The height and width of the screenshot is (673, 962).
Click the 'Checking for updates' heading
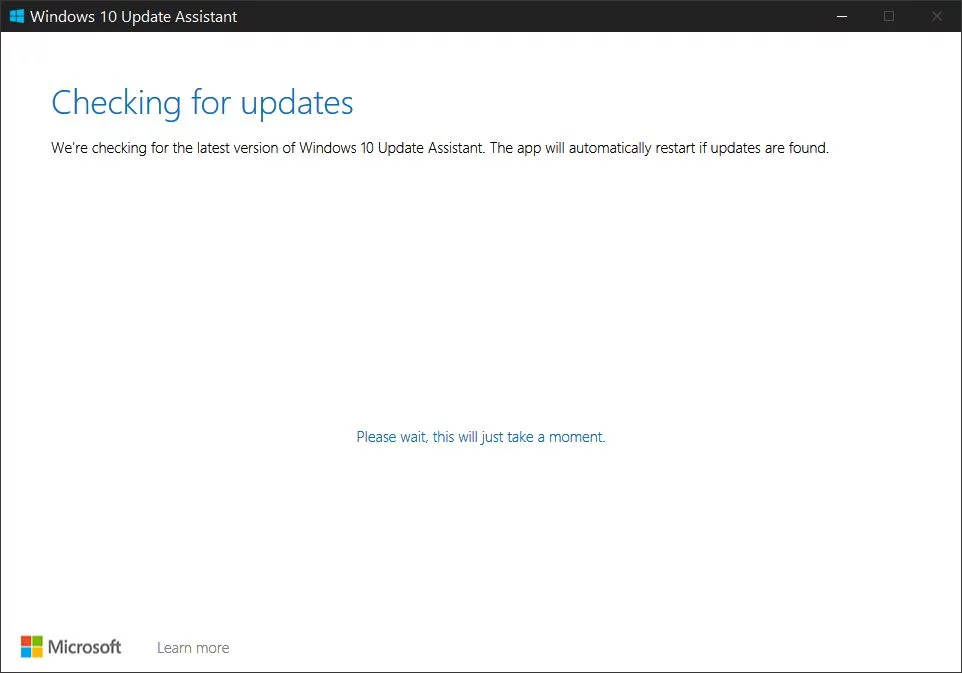pos(202,102)
